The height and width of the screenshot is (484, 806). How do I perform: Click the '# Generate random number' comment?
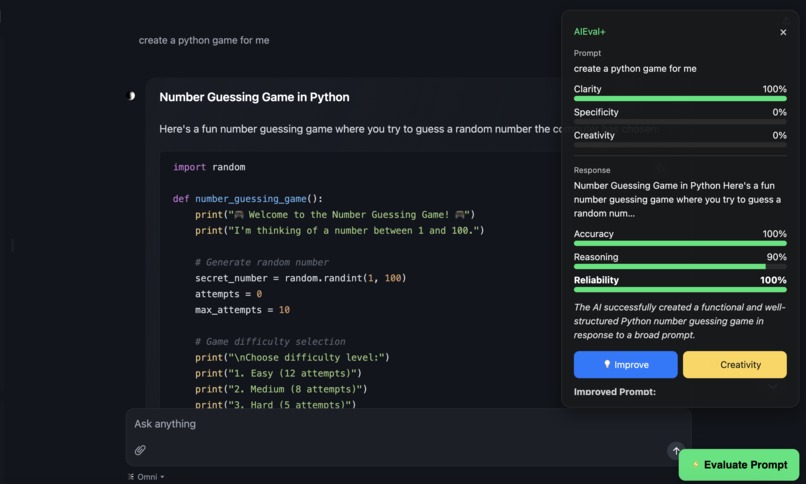pos(262,262)
